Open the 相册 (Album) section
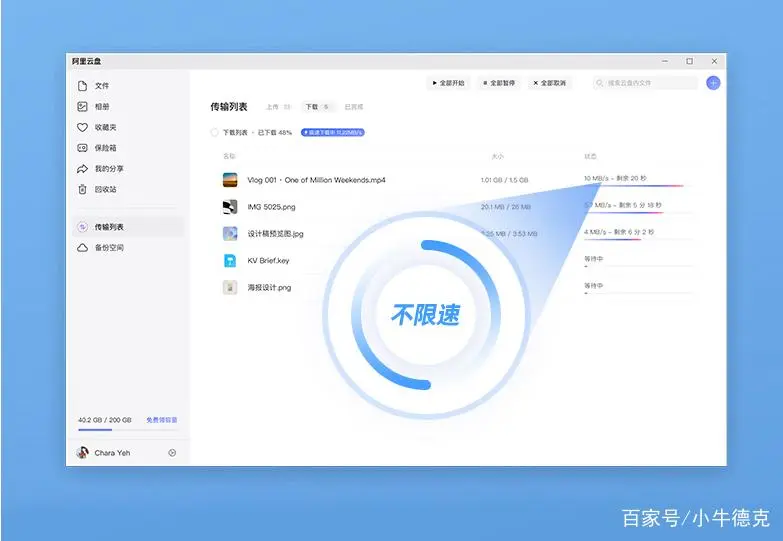 pos(83,107)
